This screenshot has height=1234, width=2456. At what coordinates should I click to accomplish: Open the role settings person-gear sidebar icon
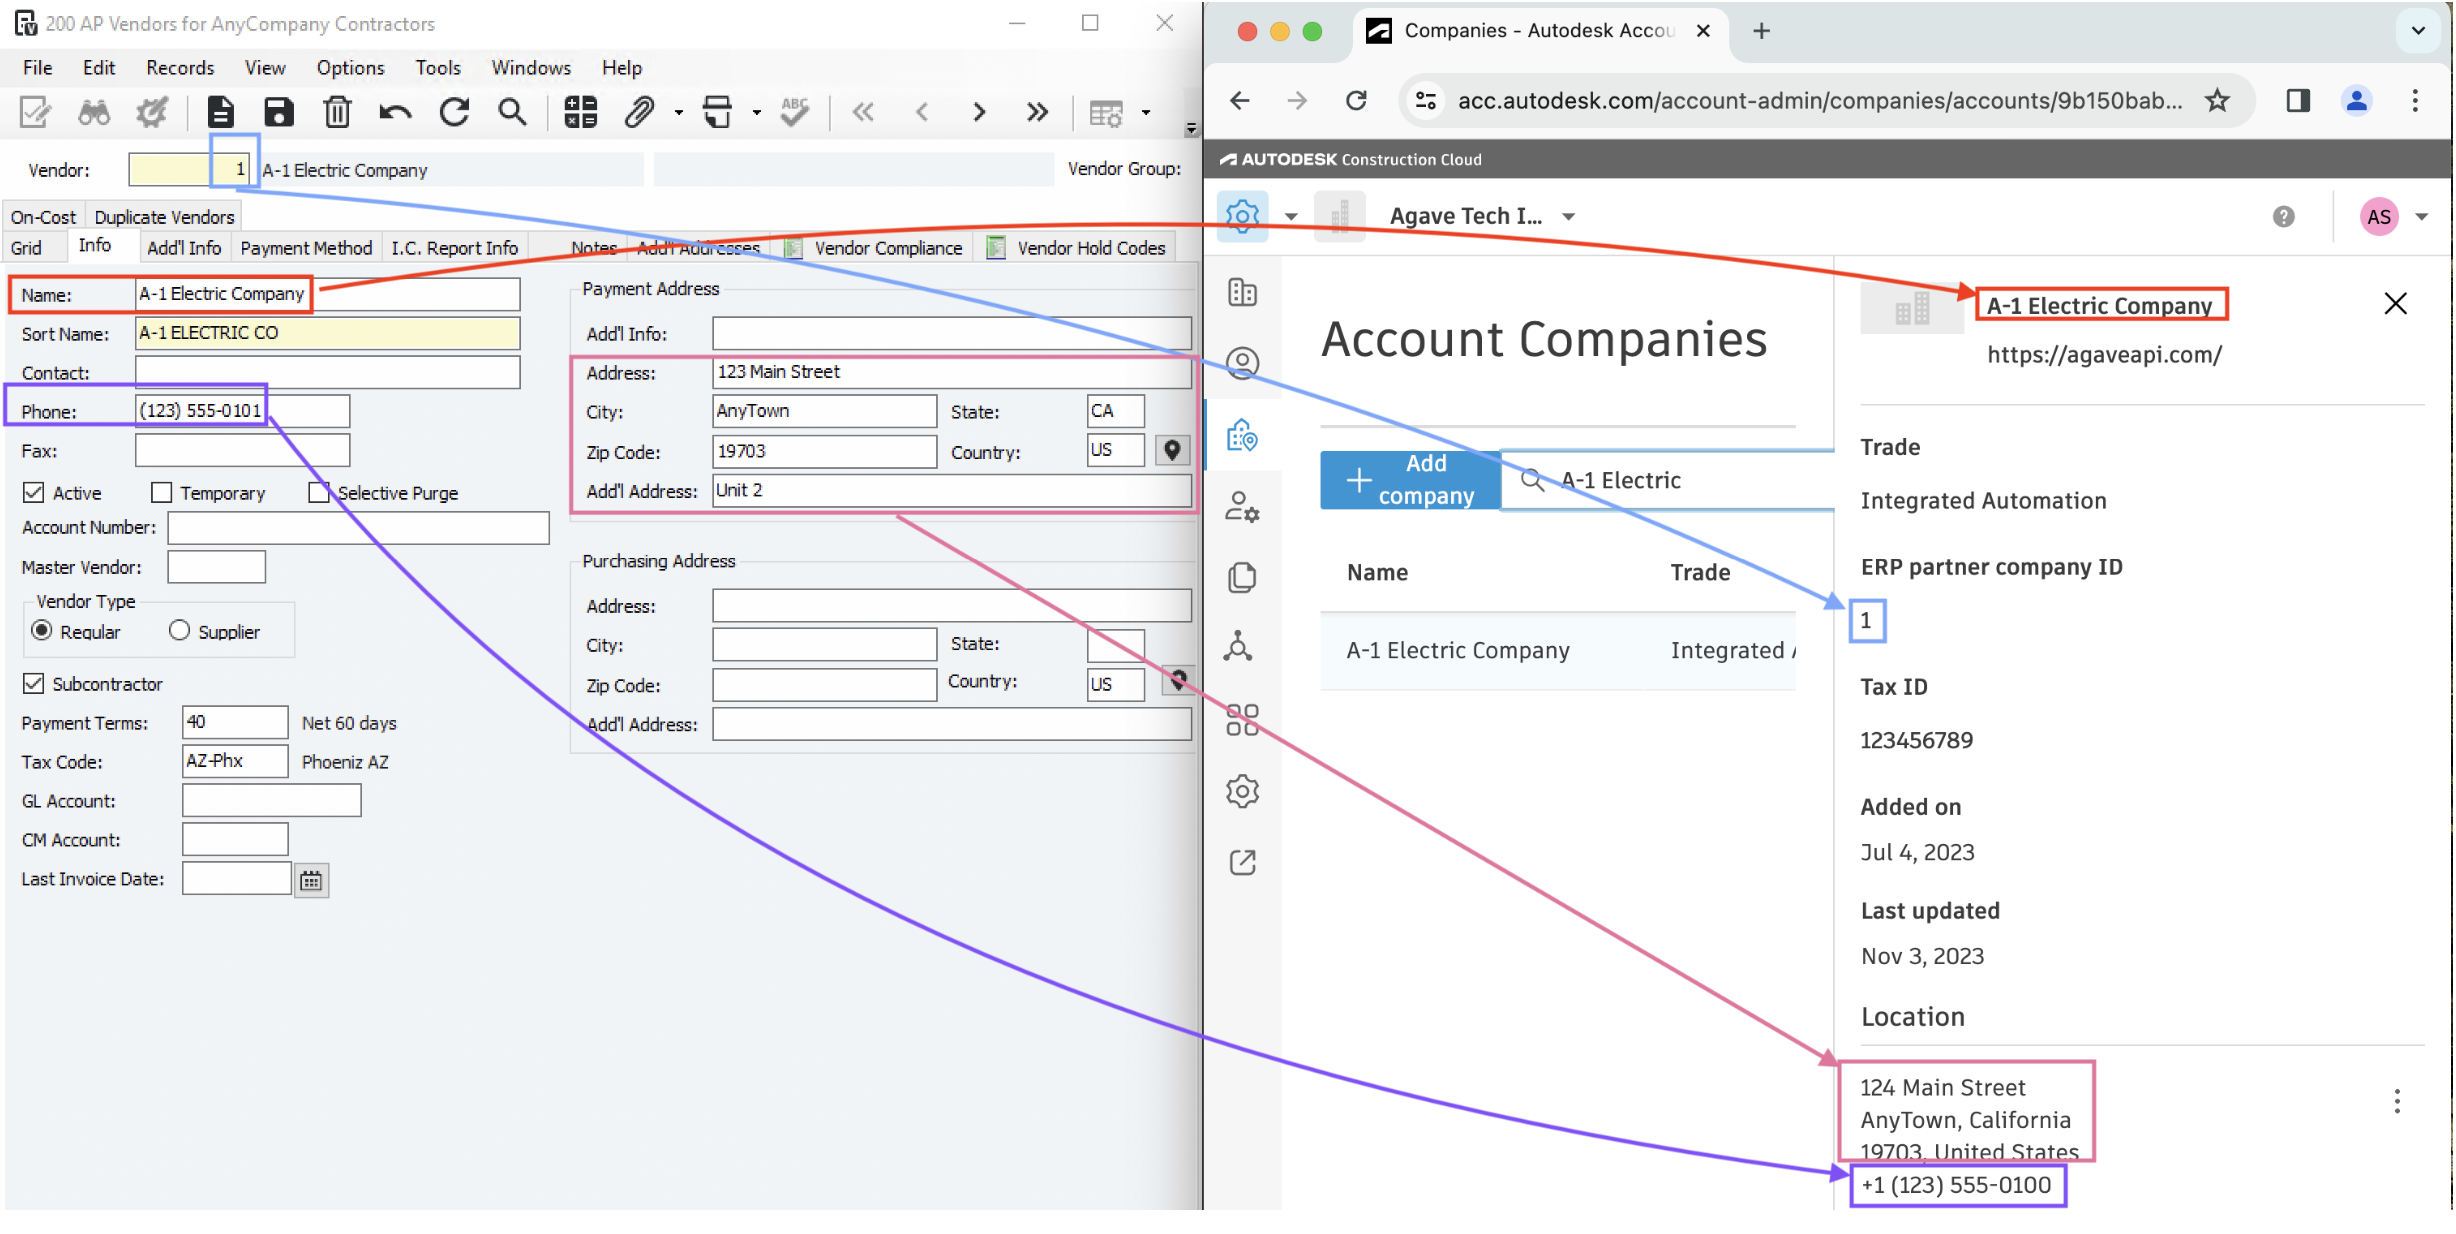pos(1242,506)
